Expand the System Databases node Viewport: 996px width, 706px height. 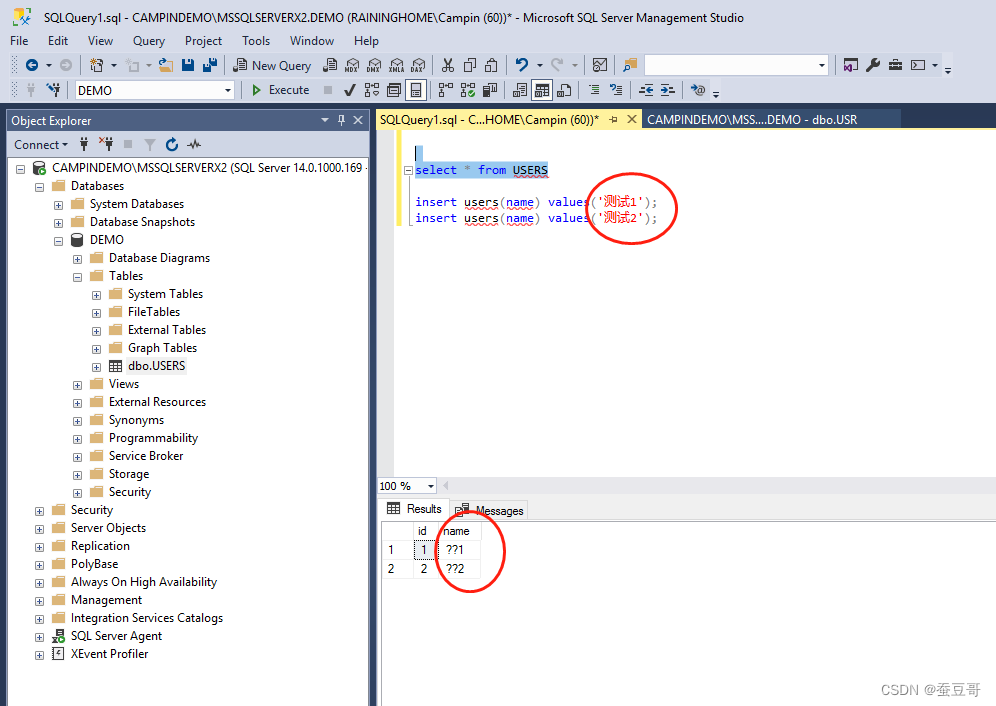click(x=58, y=205)
